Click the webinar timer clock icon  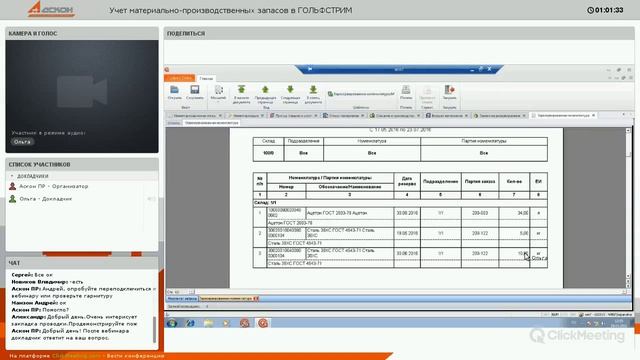(x=590, y=10)
